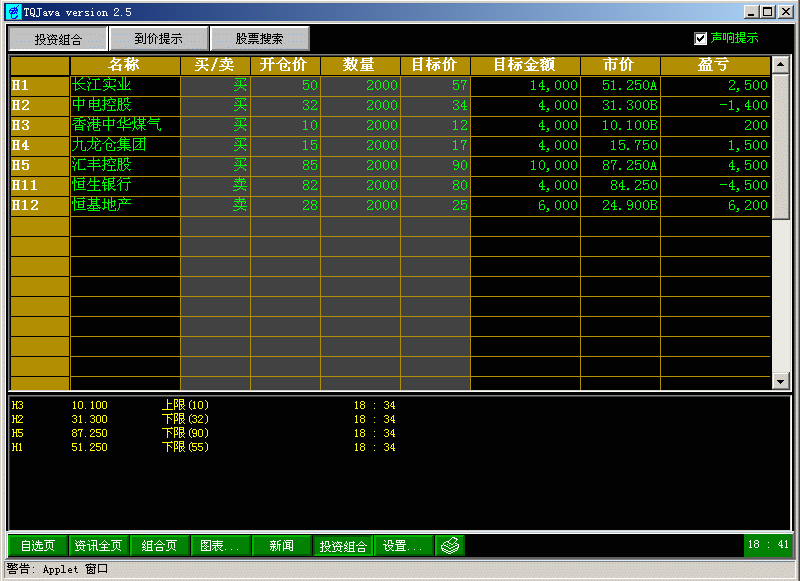Screen dimensions: 800x581
Task: Click the stock name 恒基地产
Action: [102, 205]
